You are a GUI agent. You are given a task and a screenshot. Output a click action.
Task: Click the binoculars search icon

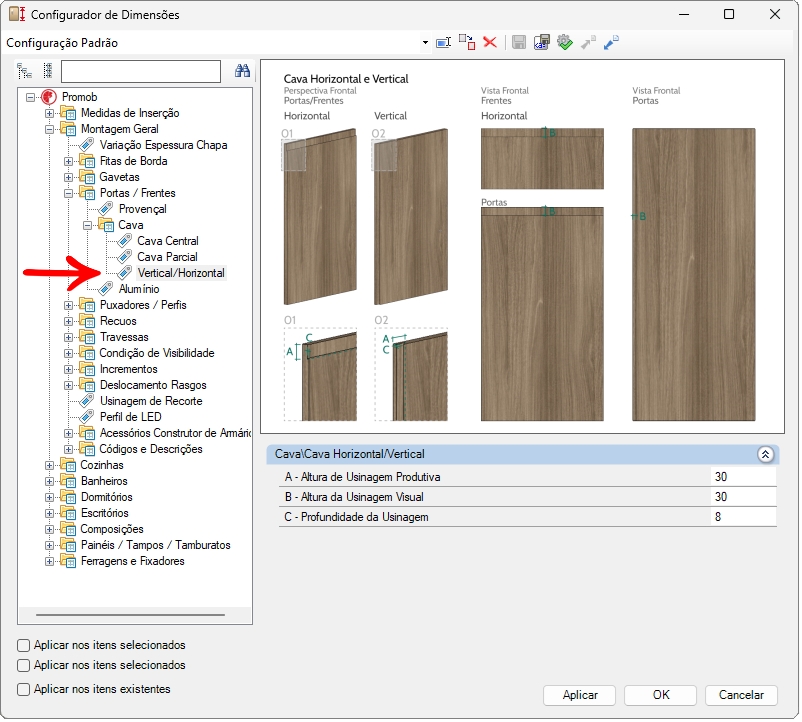point(241,71)
